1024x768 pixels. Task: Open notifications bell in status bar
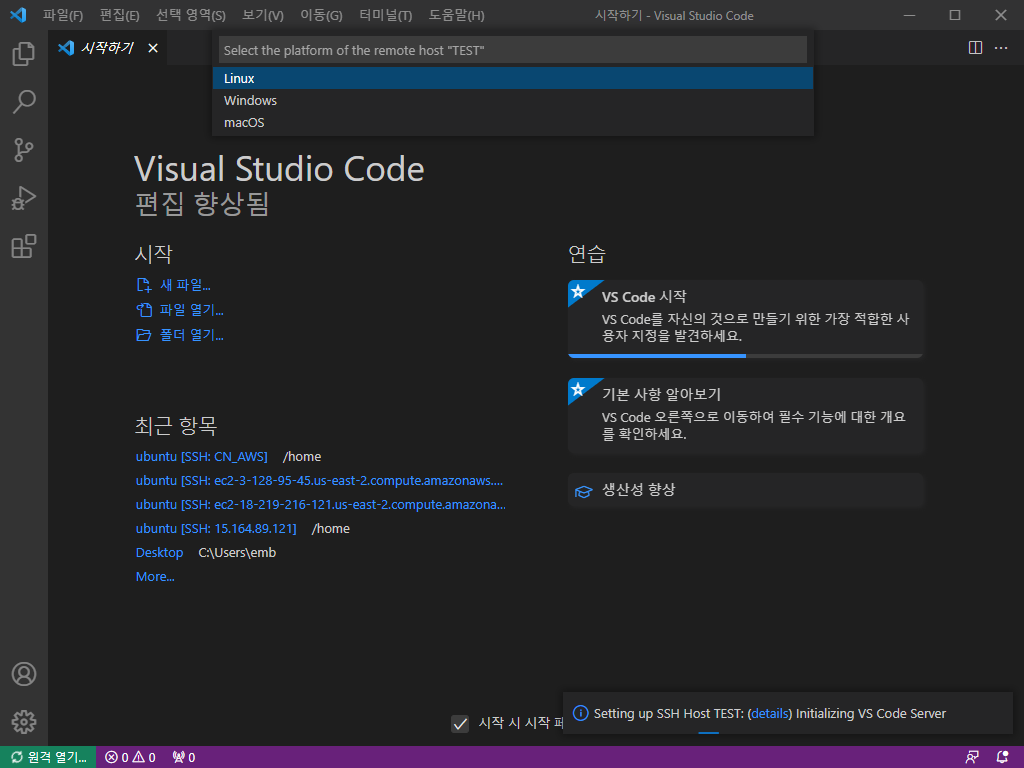(x=1002, y=757)
